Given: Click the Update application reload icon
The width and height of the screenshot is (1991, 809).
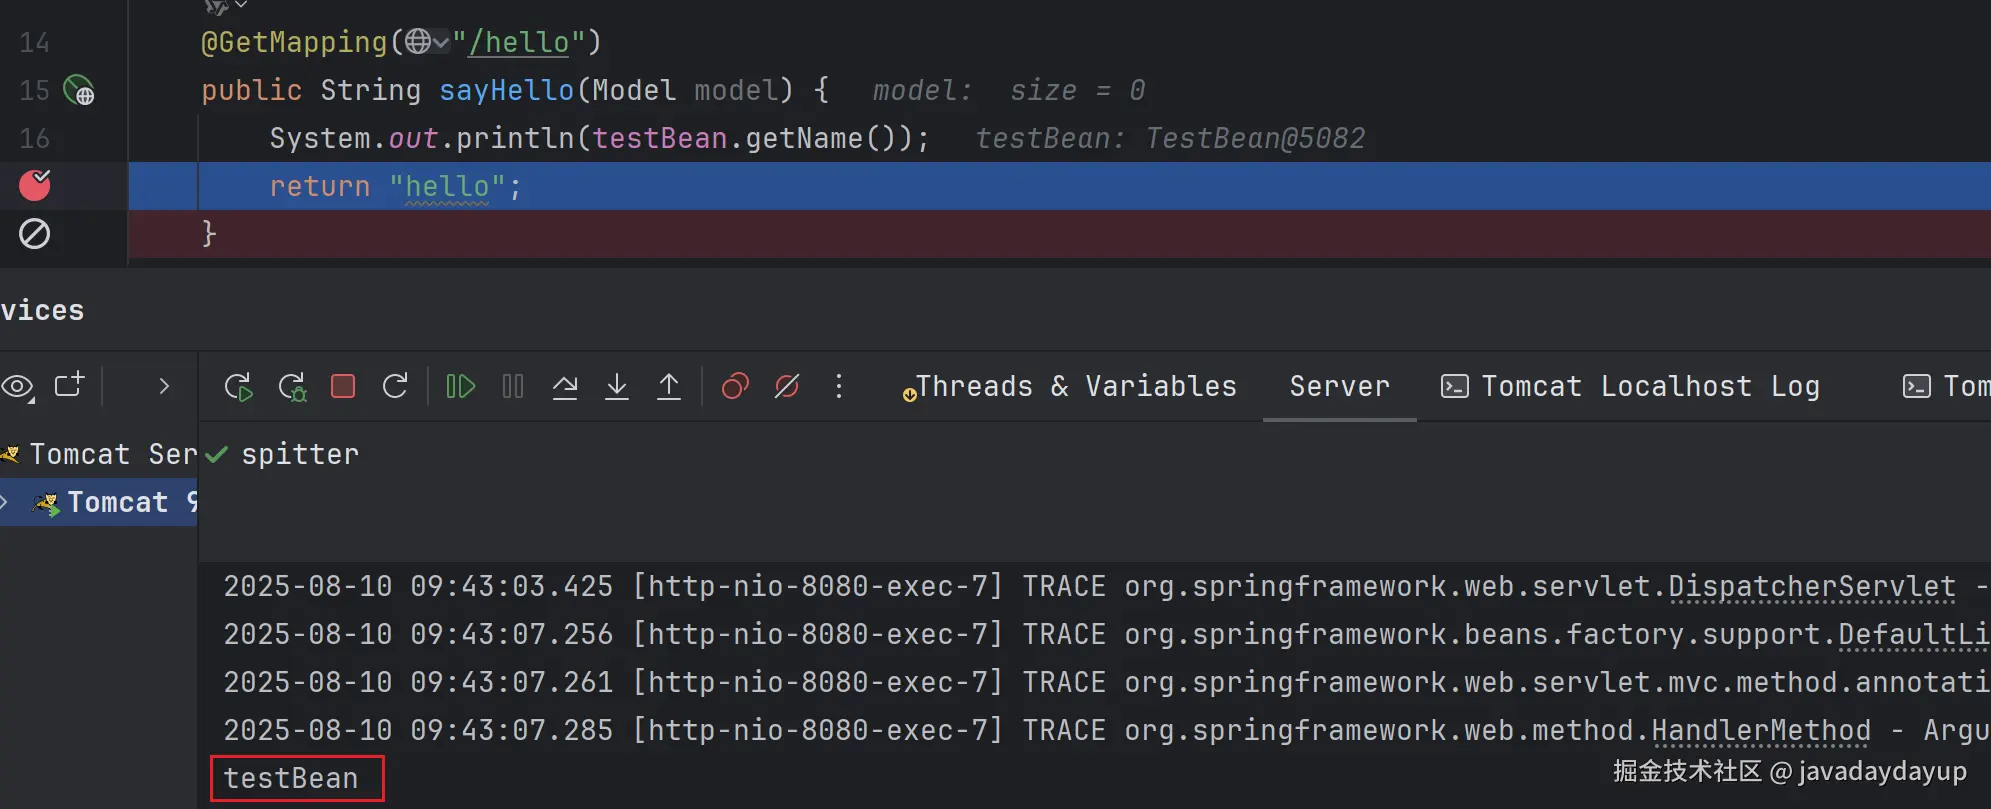Looking at the screenshot, I should (x=395, y=386).
